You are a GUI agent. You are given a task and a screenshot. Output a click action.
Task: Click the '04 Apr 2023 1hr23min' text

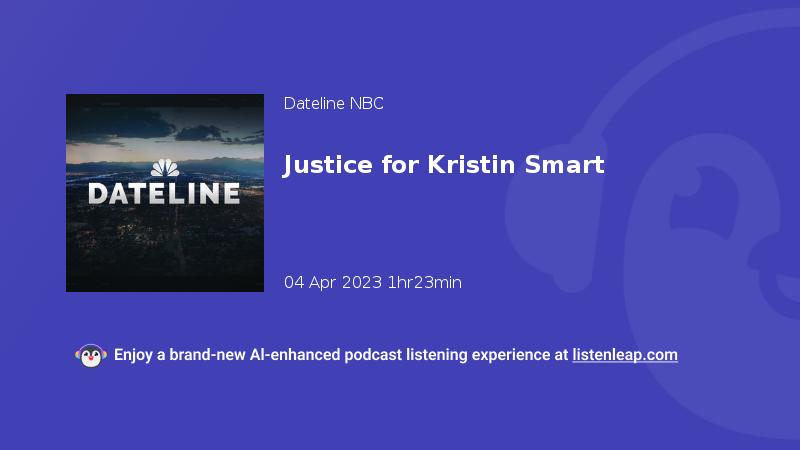click(x=373, y=282)
